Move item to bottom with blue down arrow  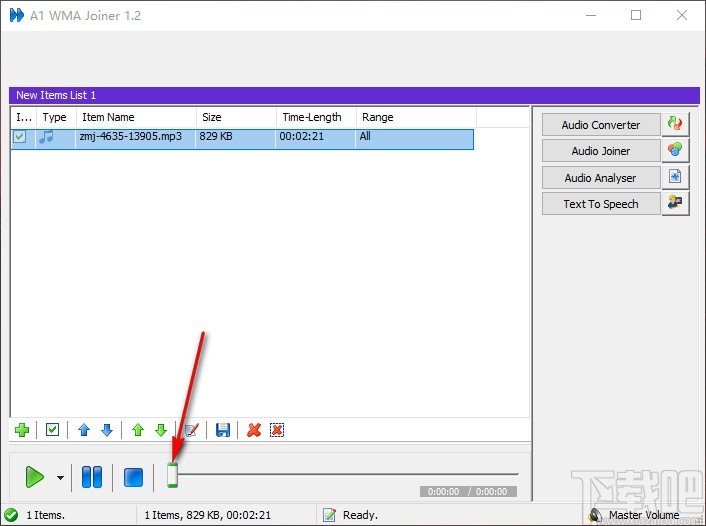pos(107,430)
